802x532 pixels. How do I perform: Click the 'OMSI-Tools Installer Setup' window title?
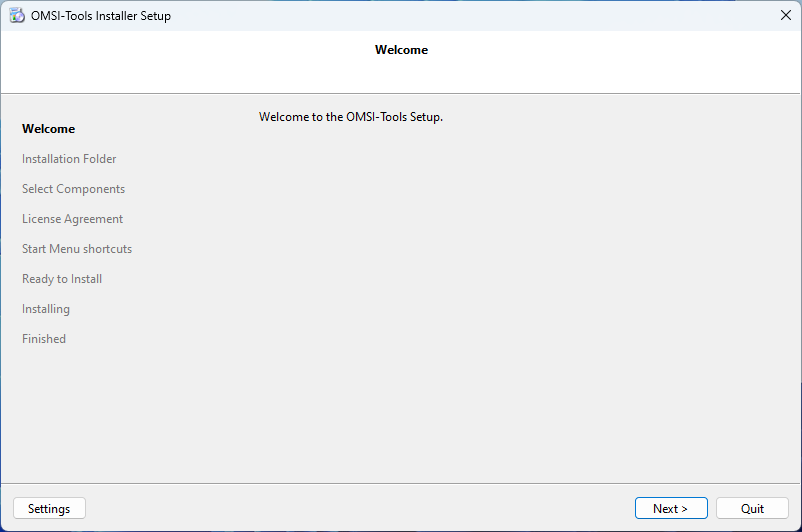pyautogui.click(x=101, y=16)
